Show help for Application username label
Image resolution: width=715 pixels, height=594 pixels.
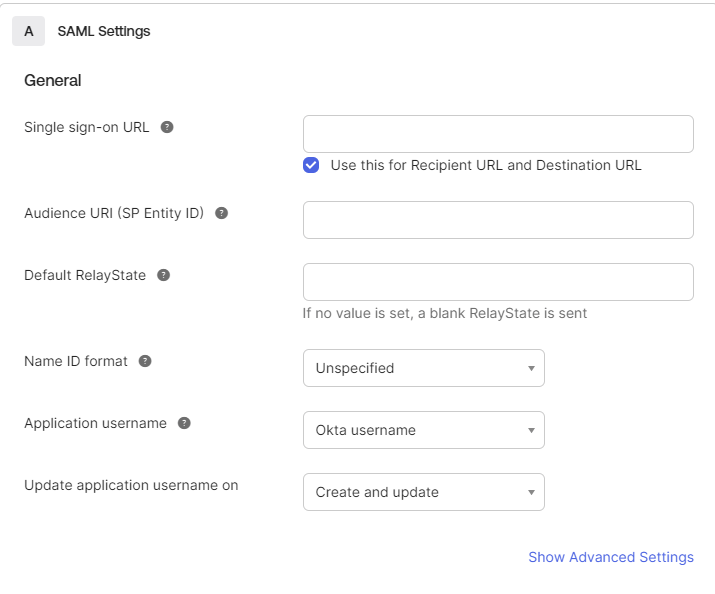click(184, 423)
